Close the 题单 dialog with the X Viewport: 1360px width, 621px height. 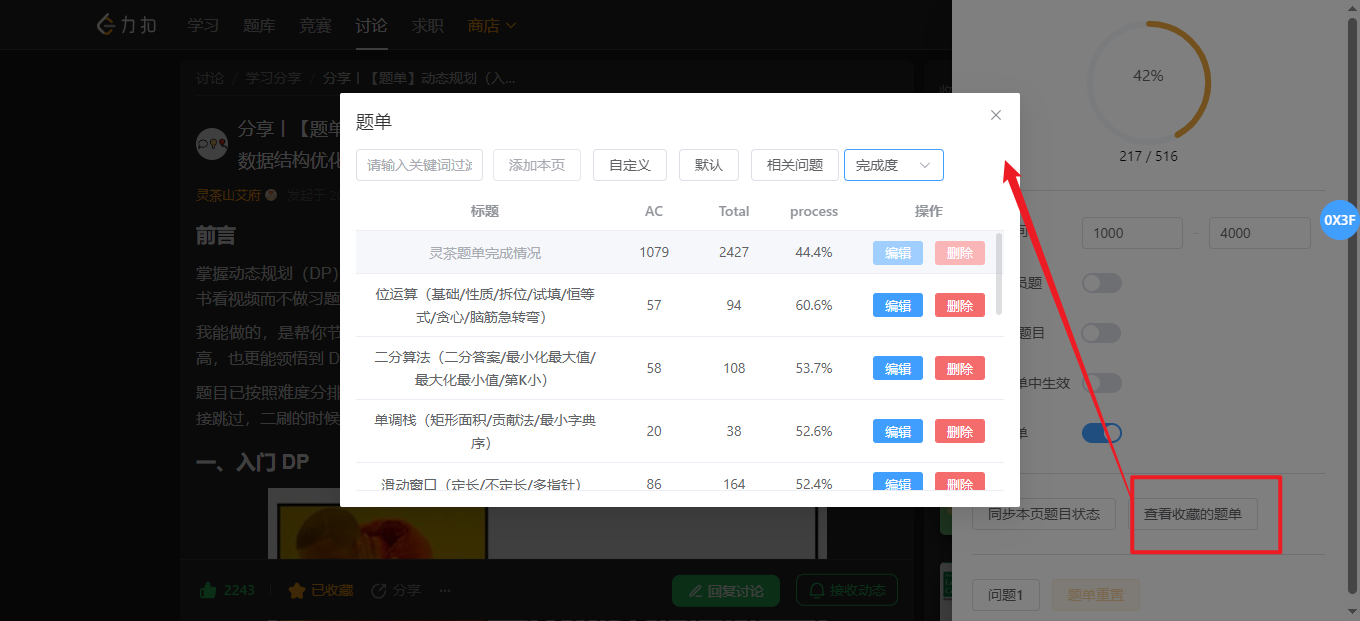(995, 115)
